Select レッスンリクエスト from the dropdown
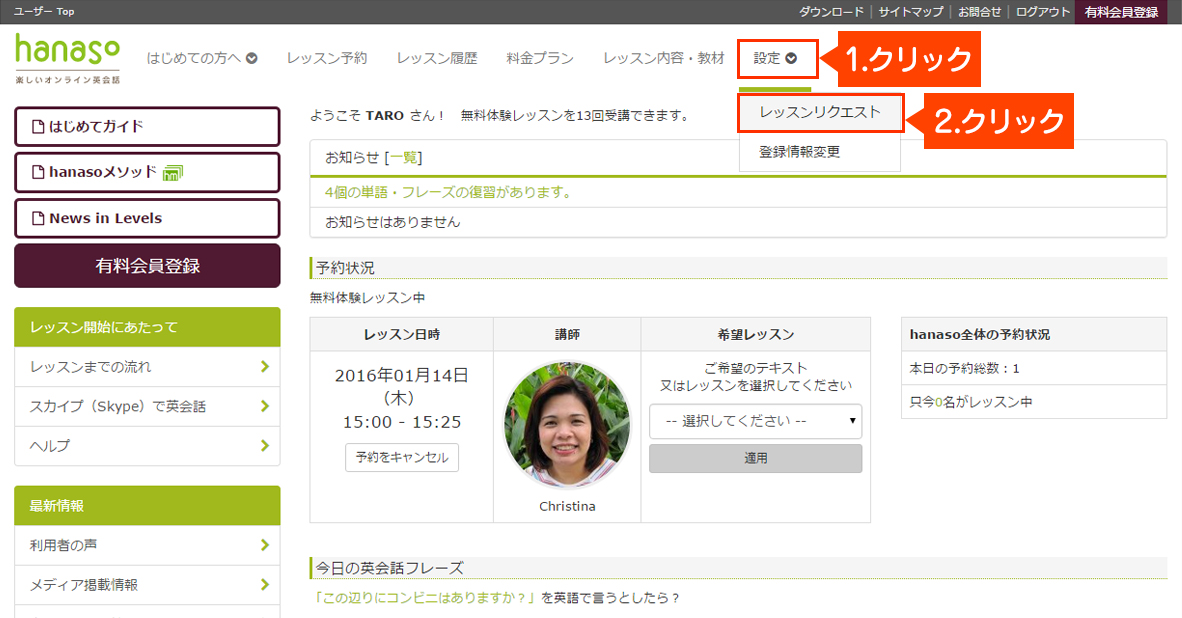Screen dimensions: 1182x618 tap(820, 112)
